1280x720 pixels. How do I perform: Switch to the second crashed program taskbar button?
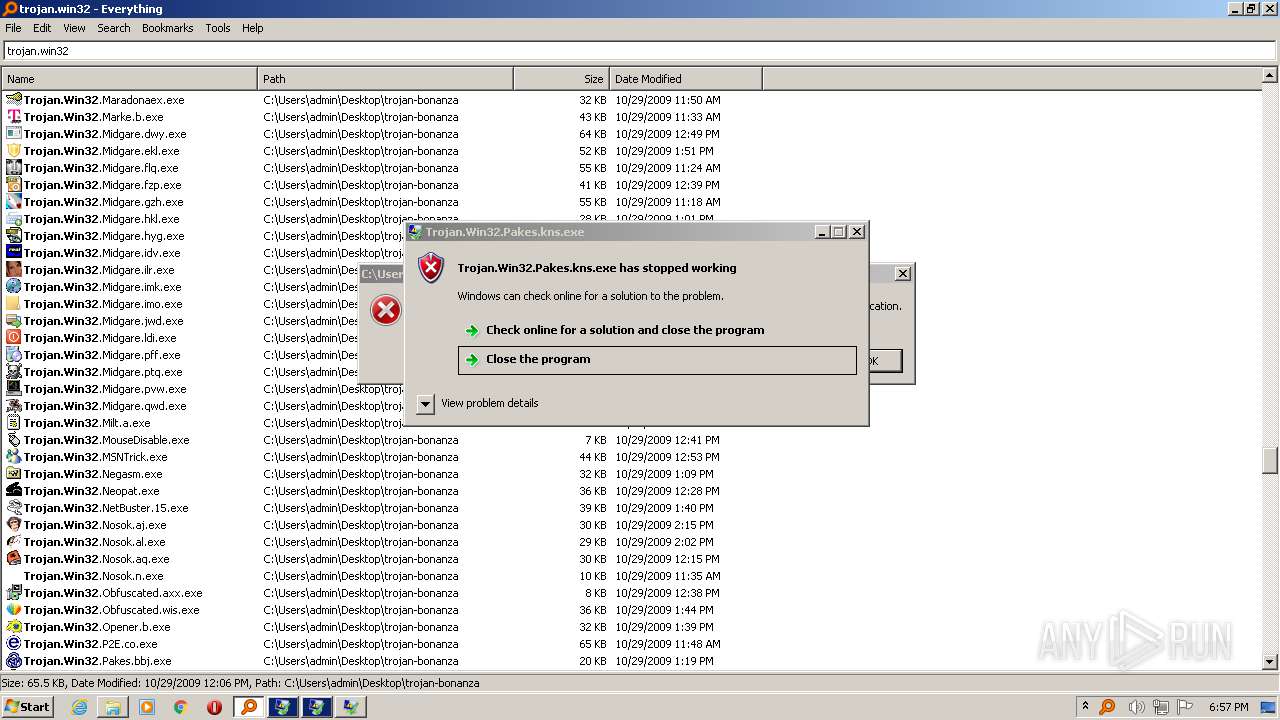[317, 707]
